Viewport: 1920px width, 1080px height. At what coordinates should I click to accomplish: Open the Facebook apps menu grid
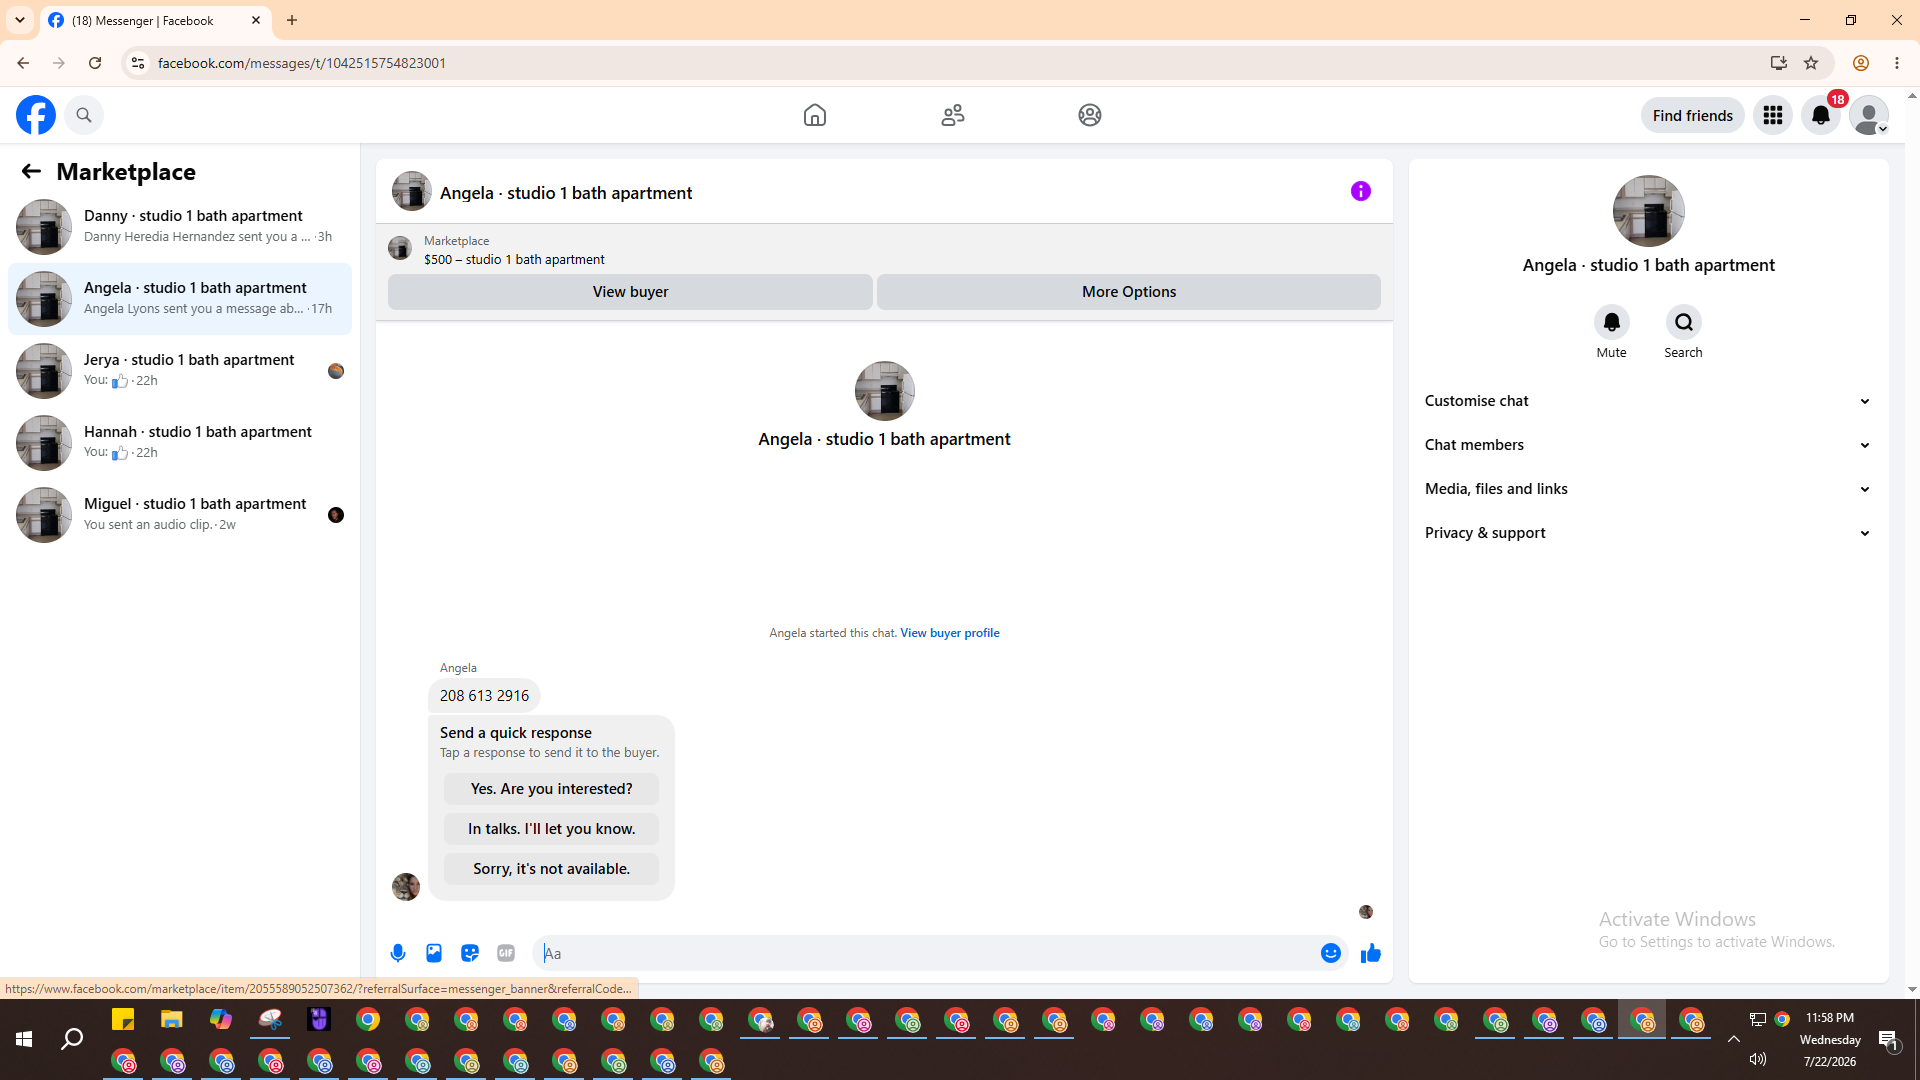click(x=1773, y=115)
